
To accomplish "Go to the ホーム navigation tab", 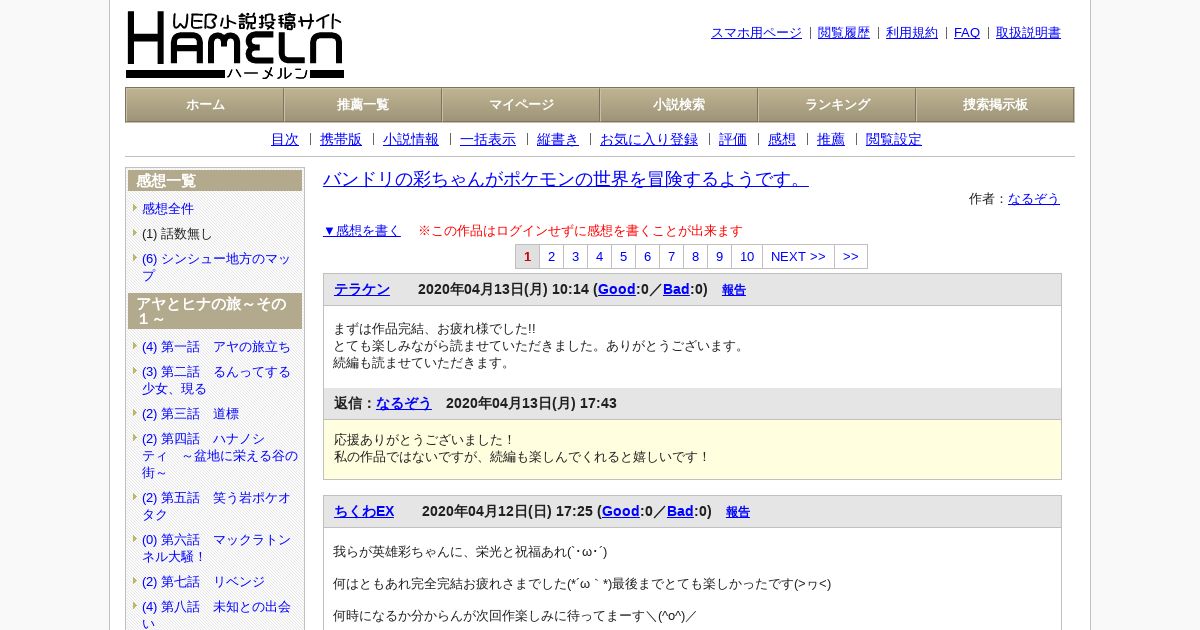I will click(x=205, y=105).
